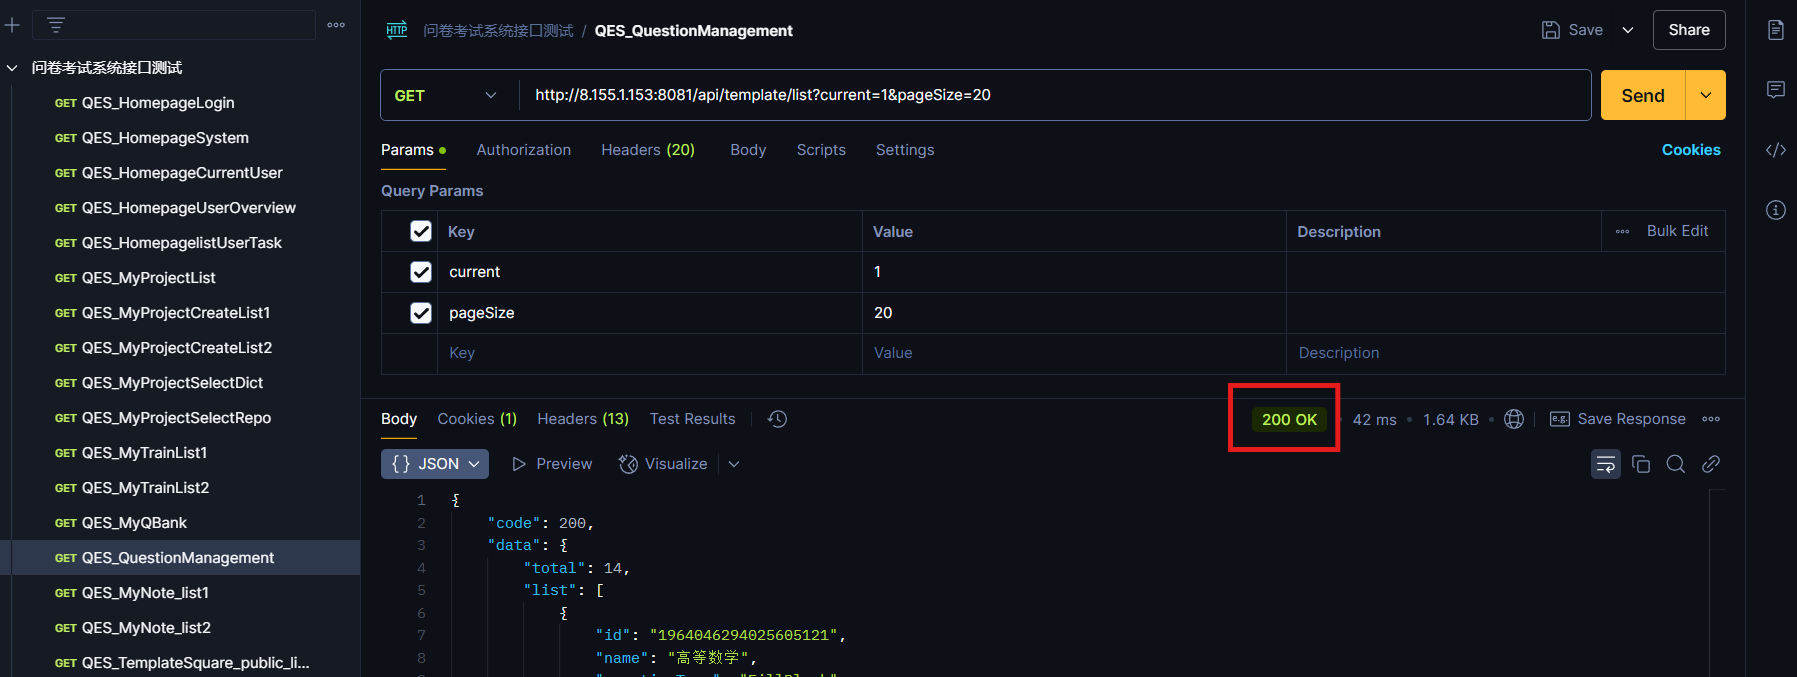Click Bulk Edit
The image size is (1797, 677).
tap(1677, 231)
